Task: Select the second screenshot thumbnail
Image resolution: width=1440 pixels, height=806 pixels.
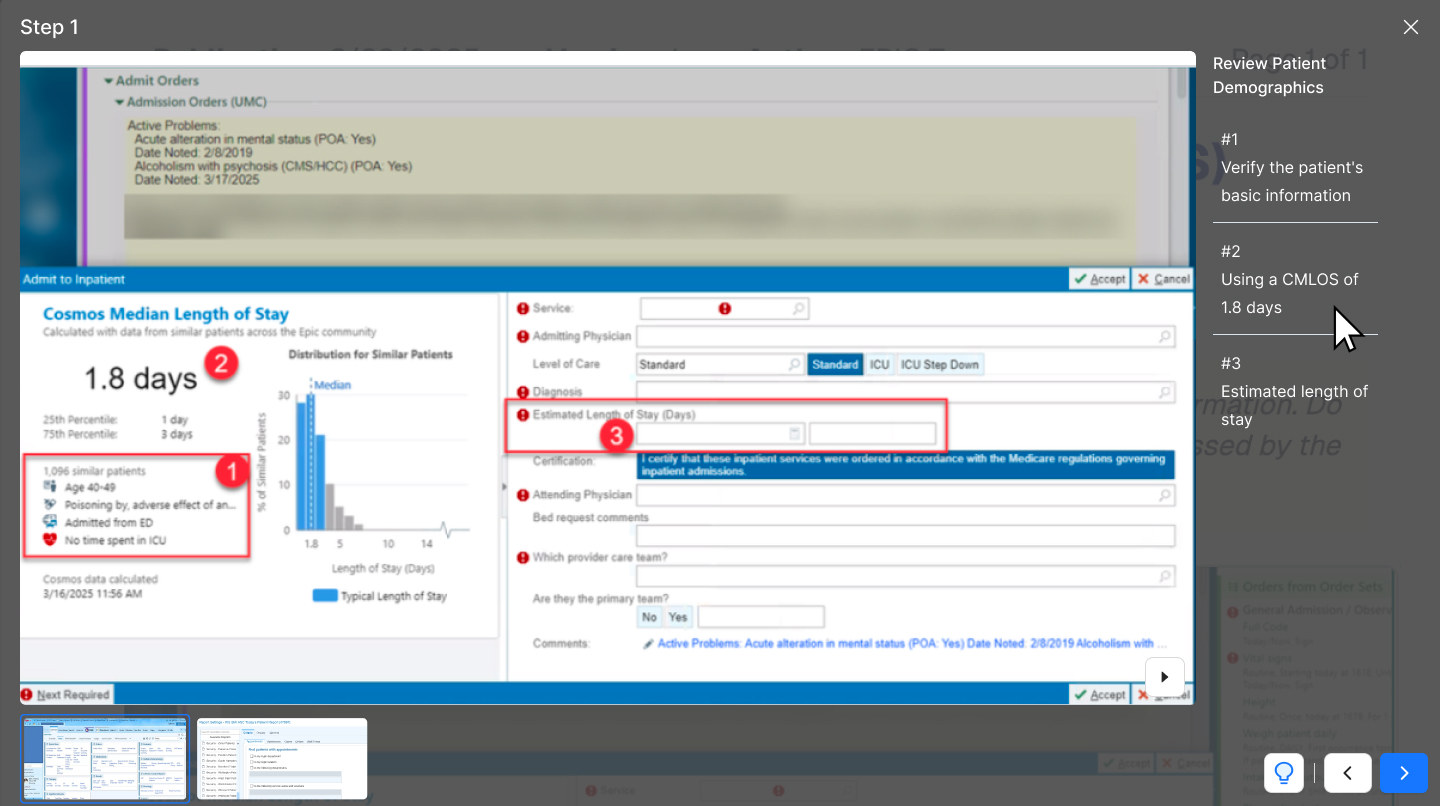Action: [x=283, y=758]
